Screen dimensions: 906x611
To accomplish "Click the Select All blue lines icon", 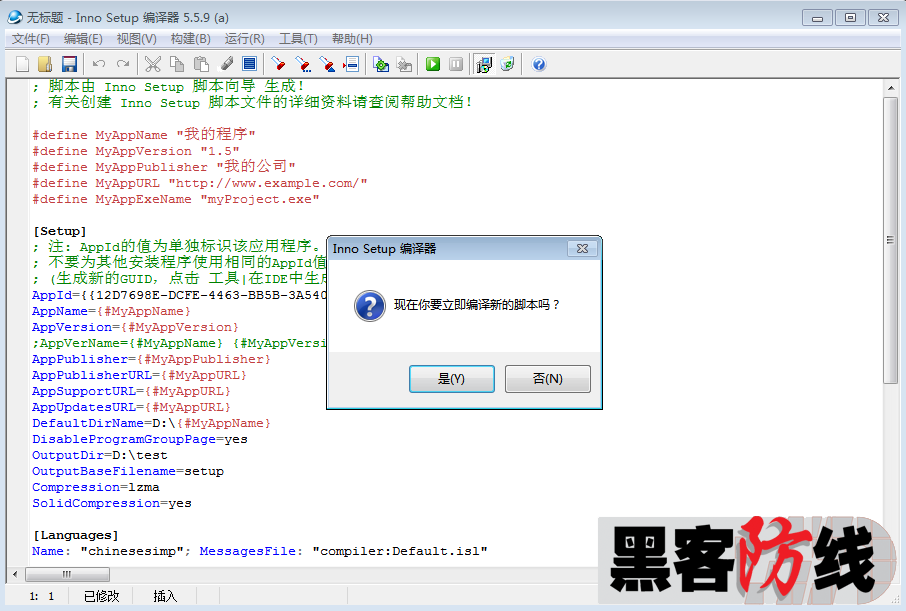I will point(250,64).
